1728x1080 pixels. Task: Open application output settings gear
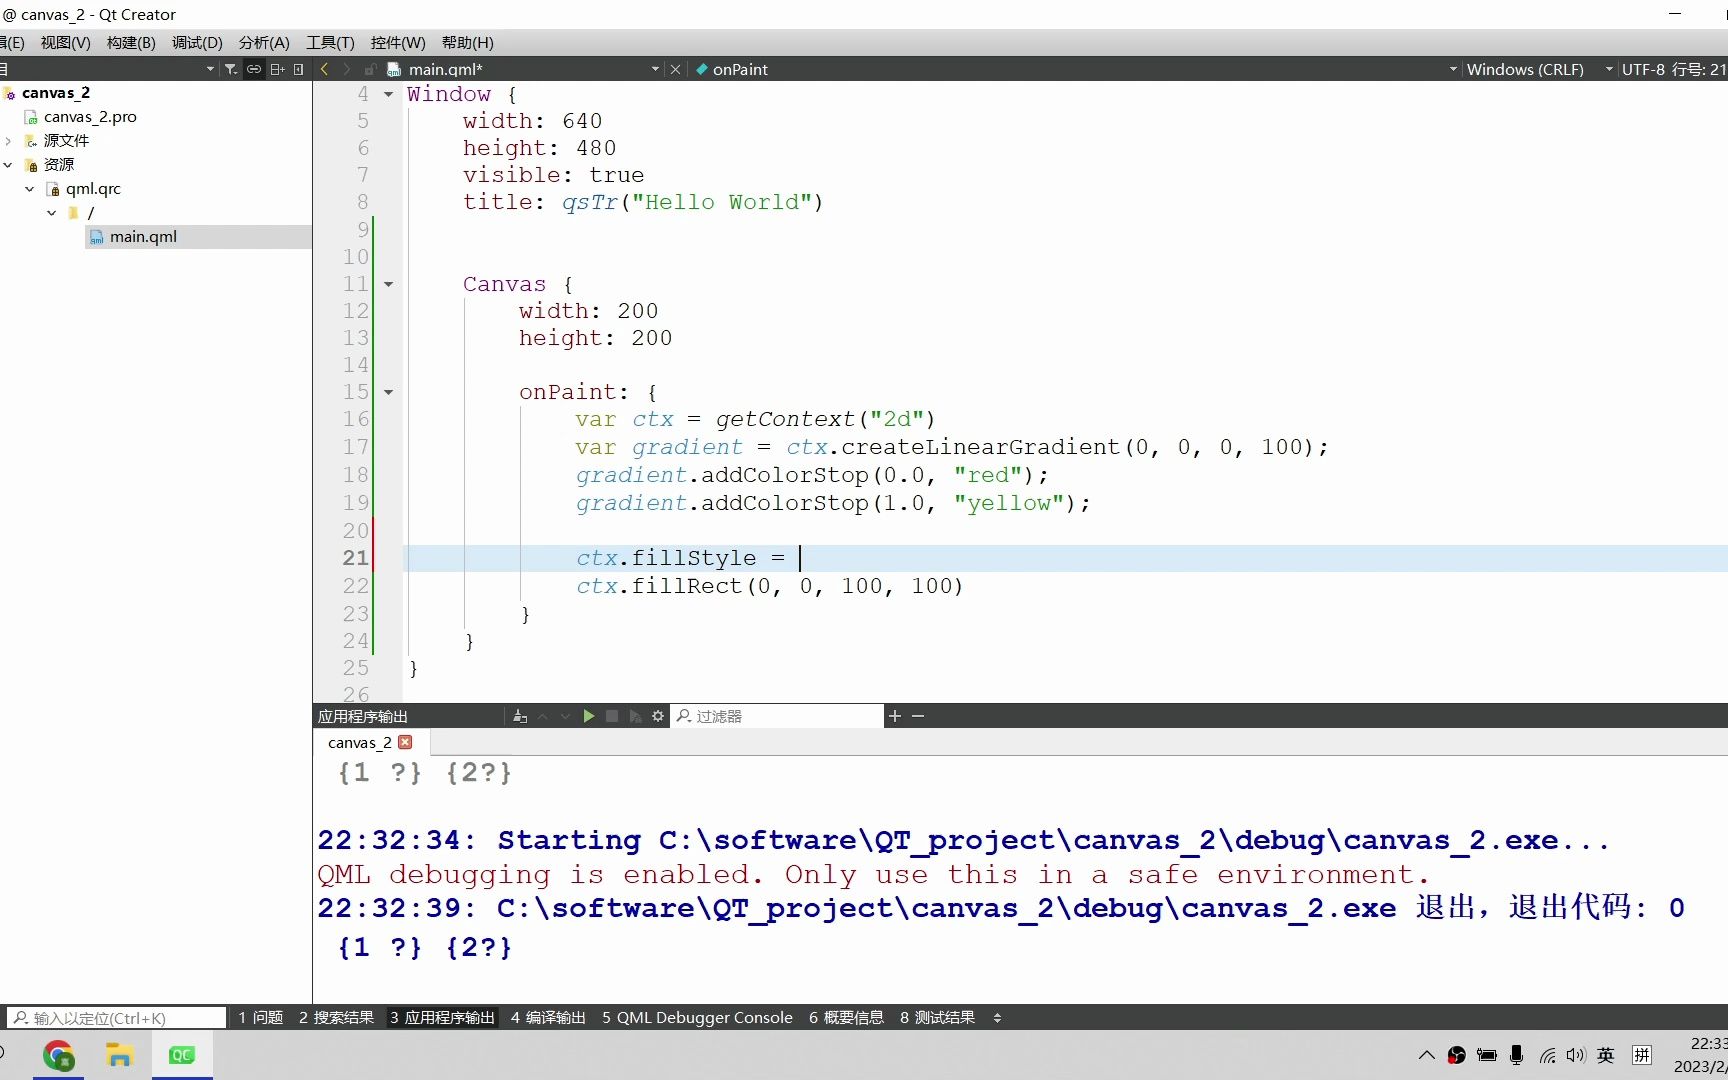point(658,716)
